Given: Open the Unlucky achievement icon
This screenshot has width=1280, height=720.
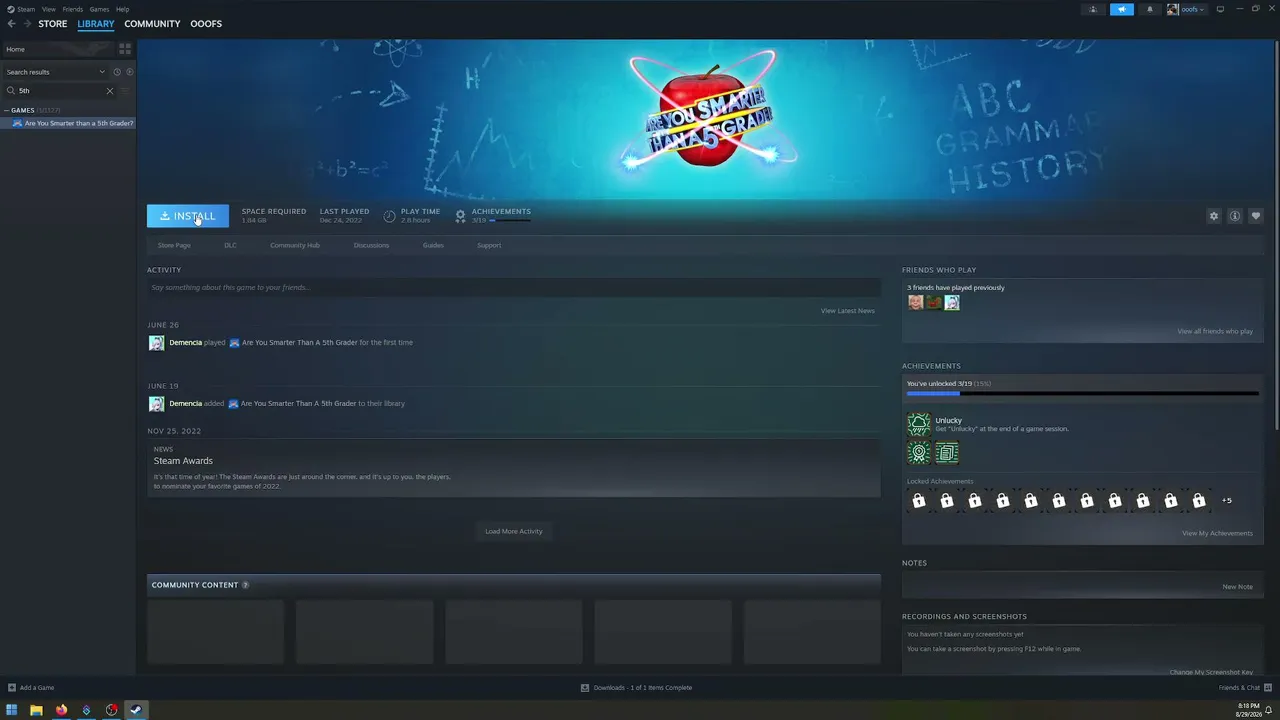Looking at the screenshot, I should tap(918, 425).
